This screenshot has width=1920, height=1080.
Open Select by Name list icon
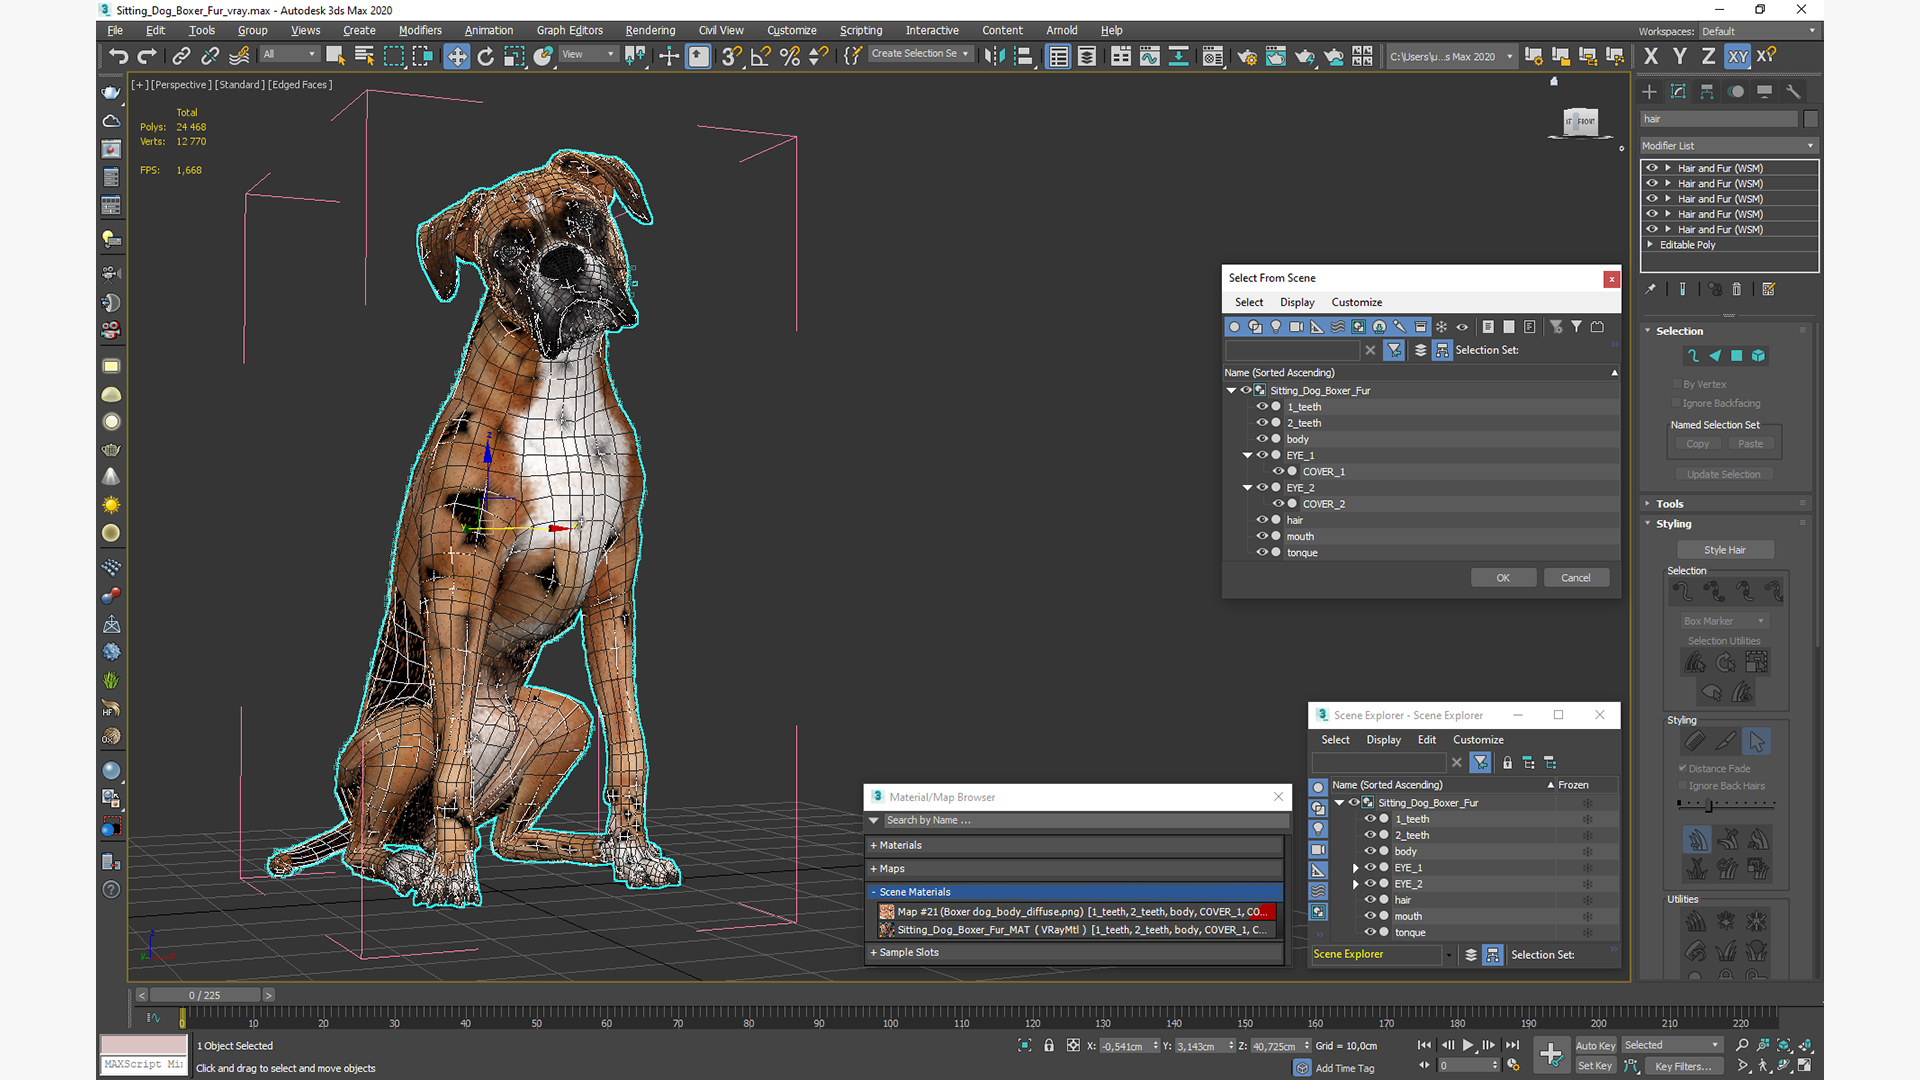point(364,56)
